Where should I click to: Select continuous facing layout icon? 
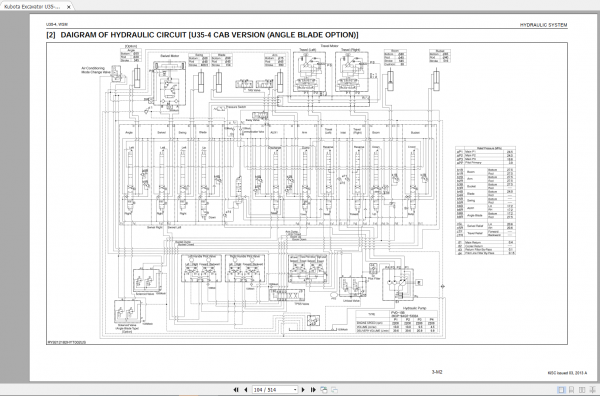coord(592,390)
